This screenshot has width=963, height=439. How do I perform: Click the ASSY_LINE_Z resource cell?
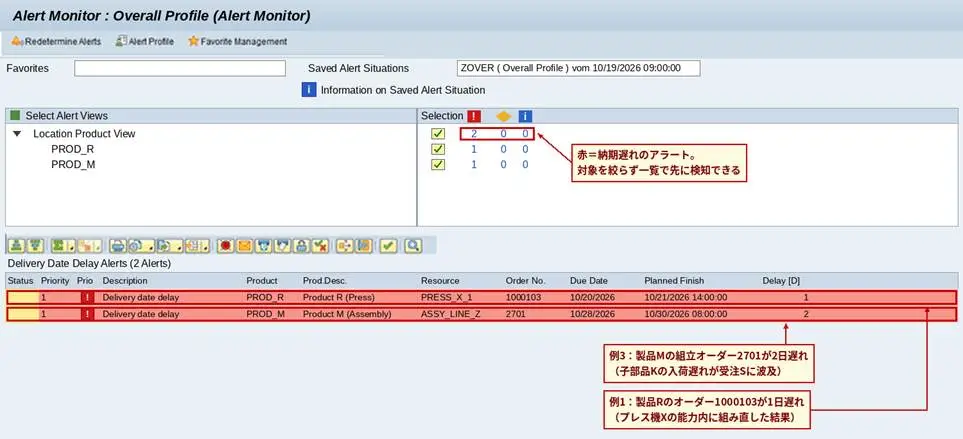coord(451,314)
